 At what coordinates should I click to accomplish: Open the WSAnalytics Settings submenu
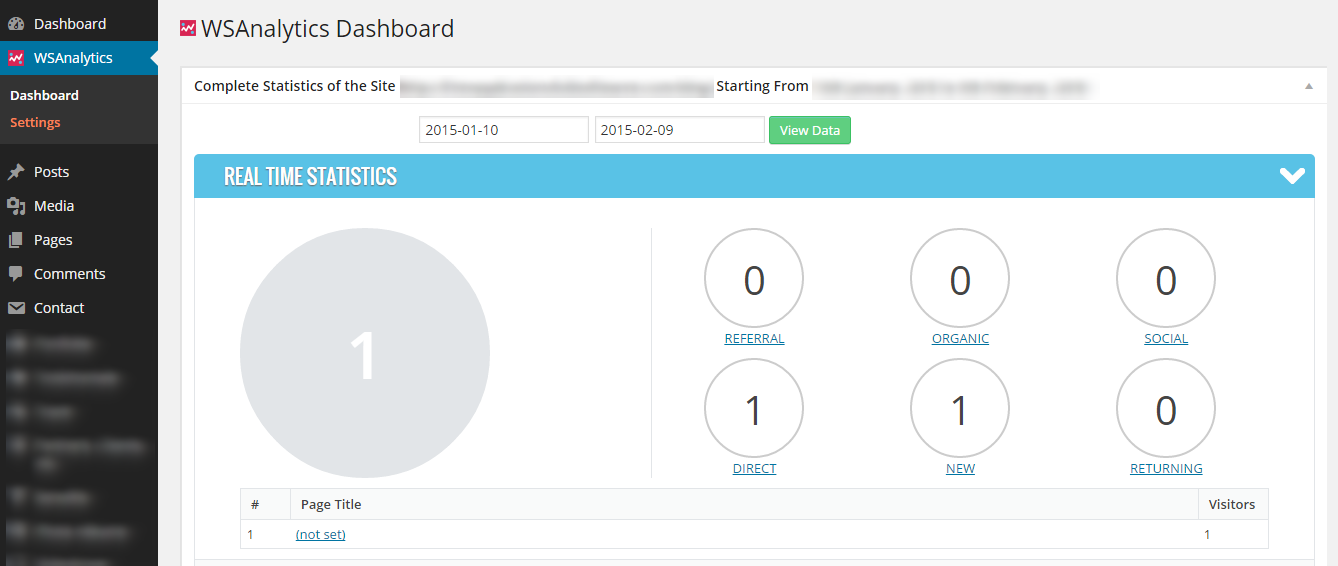(x=35, y=122)
